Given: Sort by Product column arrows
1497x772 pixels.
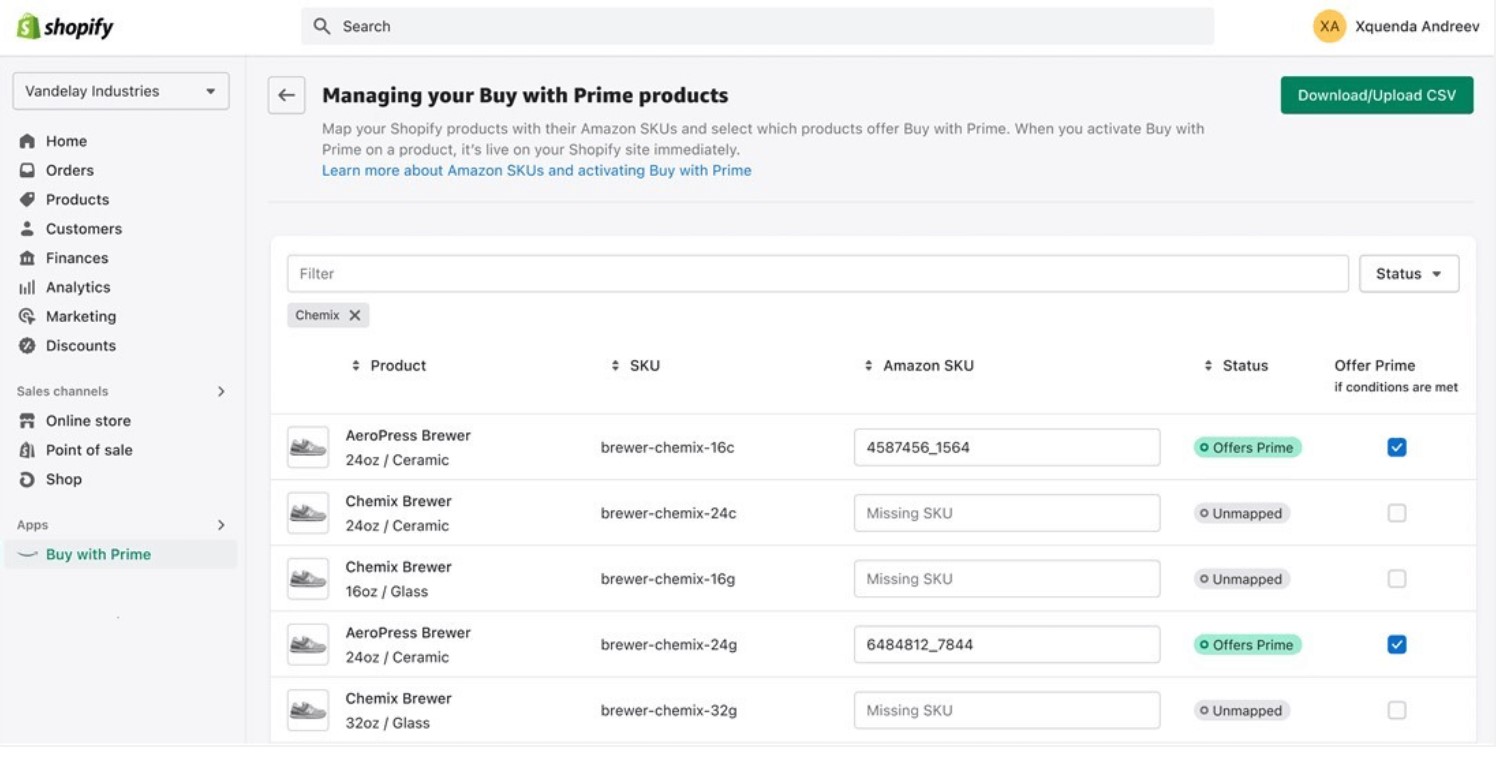Looking at the screenshot, I should [x=355, y=366].
